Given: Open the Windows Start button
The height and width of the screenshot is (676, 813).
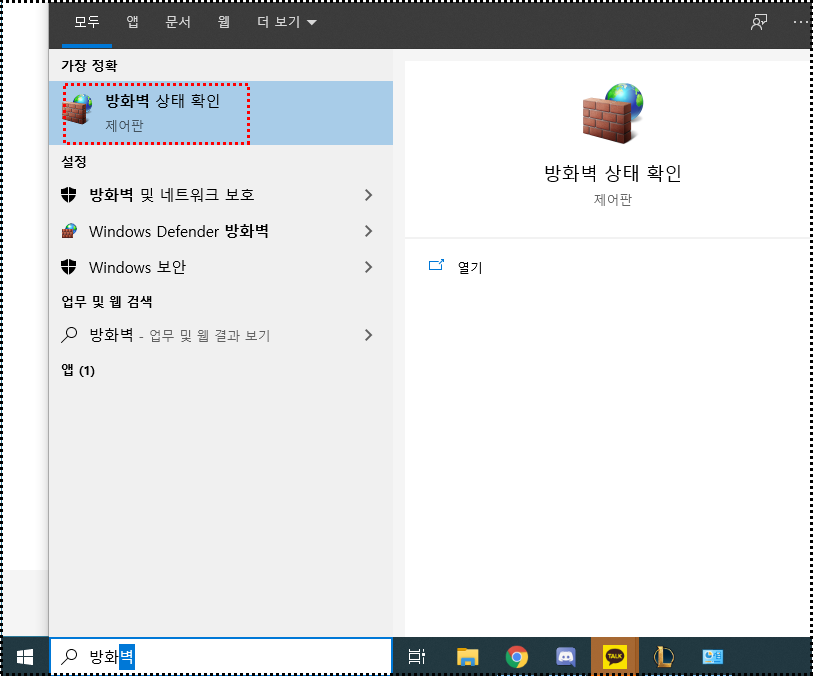Looking at the screenshot, I should [25, 657].
